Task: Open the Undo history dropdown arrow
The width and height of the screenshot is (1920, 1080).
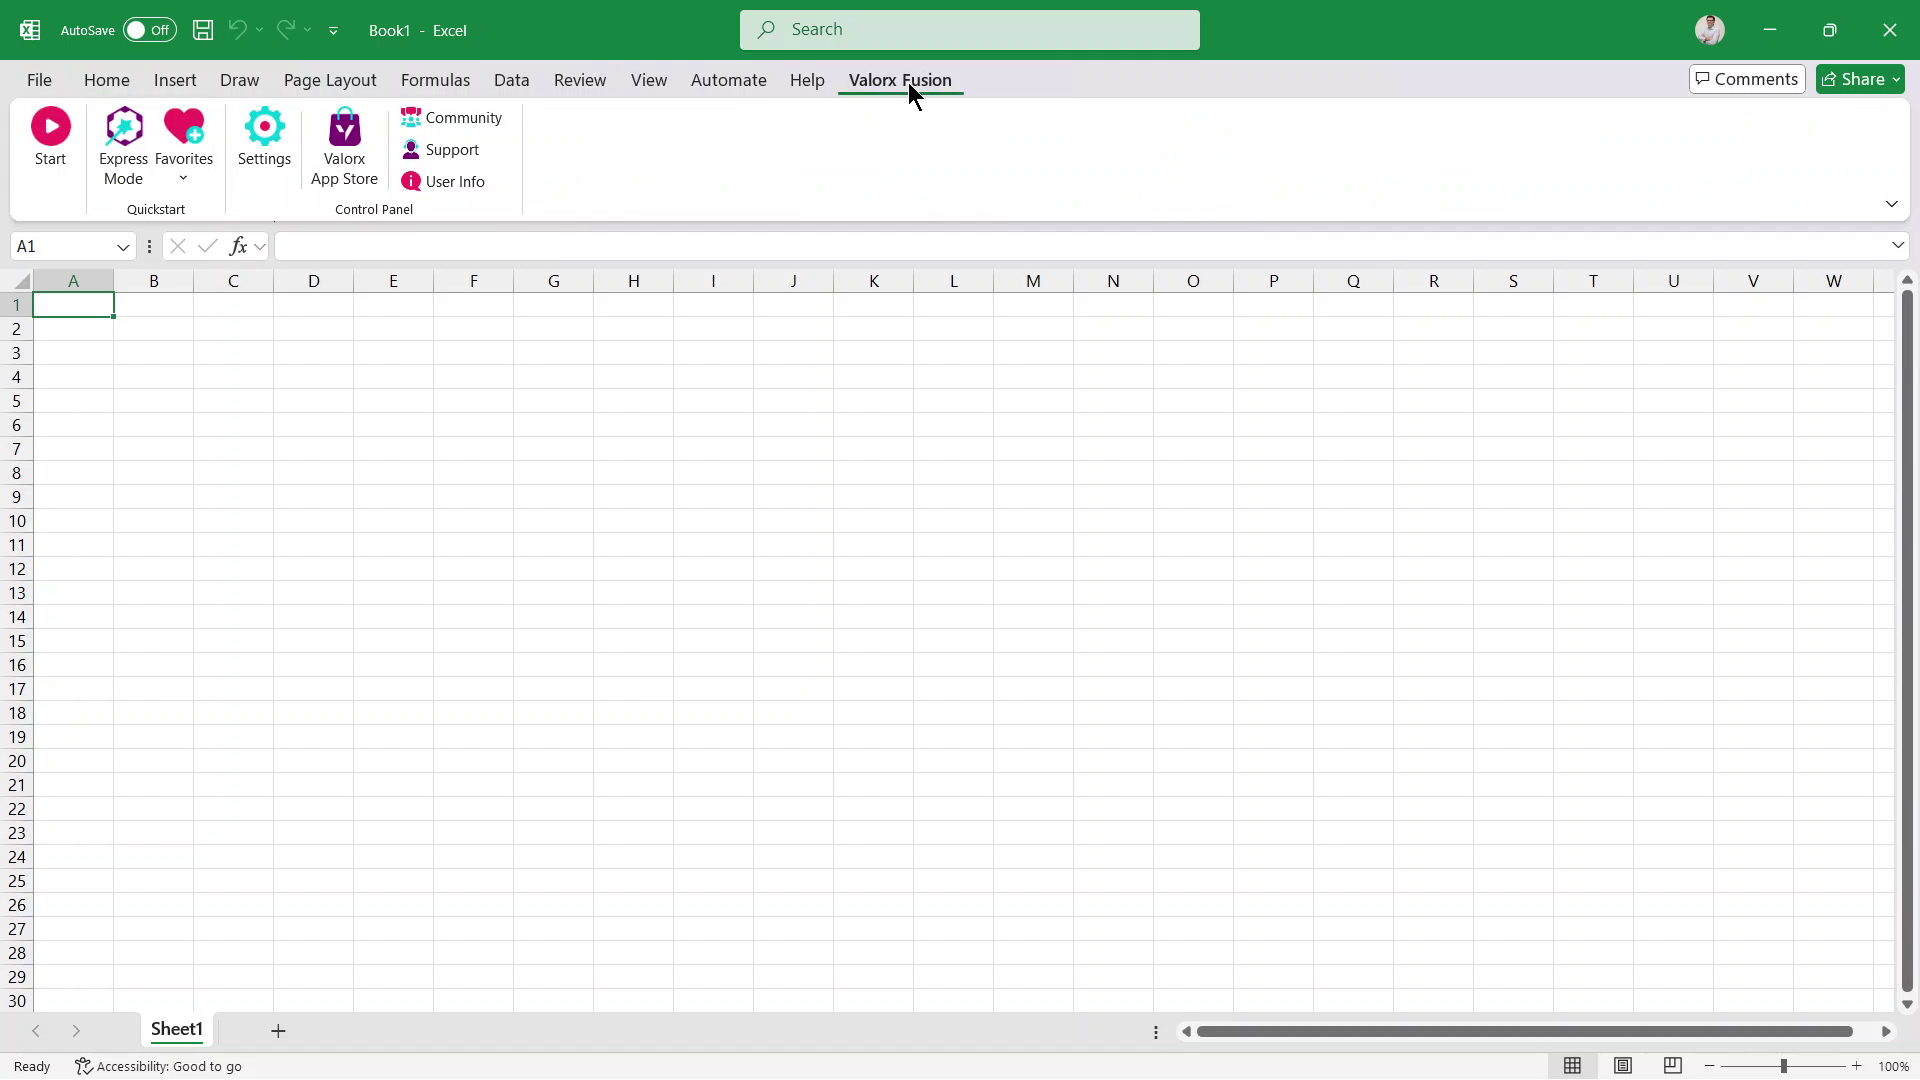Action: pos(259,30)
